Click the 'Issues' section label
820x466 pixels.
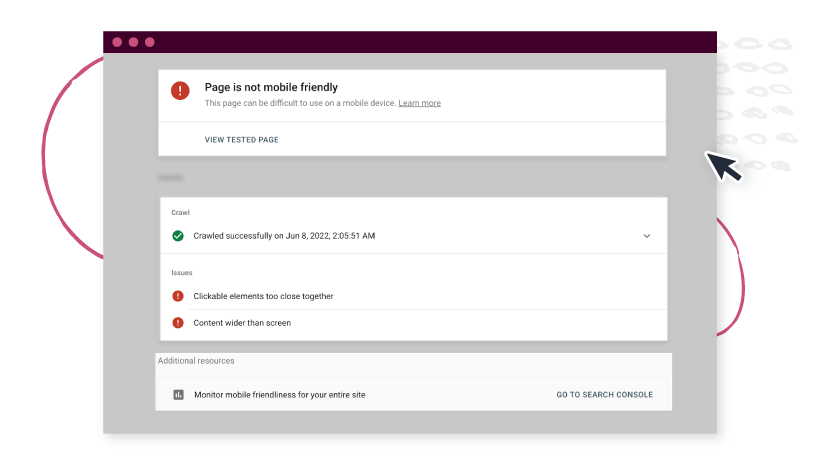(x=182, y=272)
